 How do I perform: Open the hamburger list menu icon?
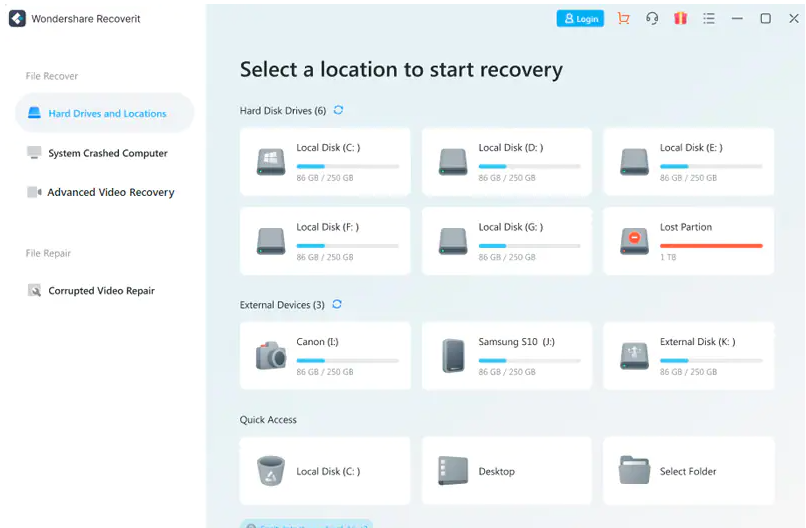coord(709,19)
